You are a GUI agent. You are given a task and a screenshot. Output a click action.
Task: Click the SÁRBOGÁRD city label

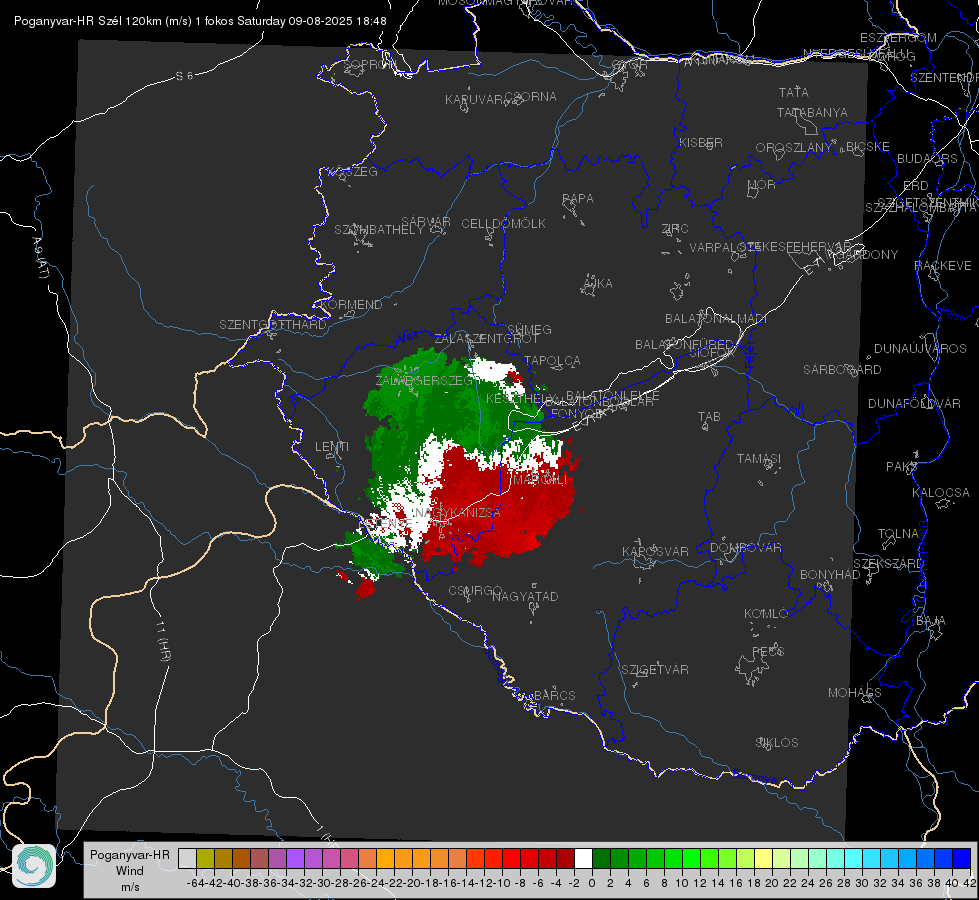coord(842,370)
